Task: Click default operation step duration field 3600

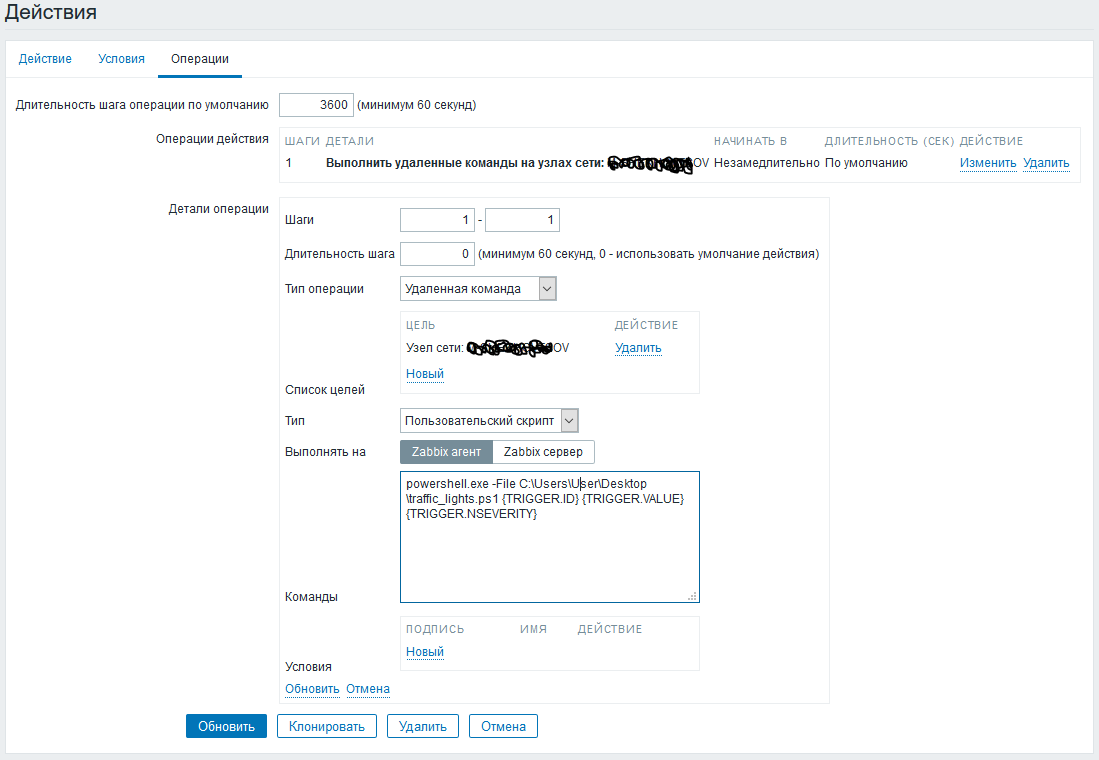Action: tap(316, 105)
